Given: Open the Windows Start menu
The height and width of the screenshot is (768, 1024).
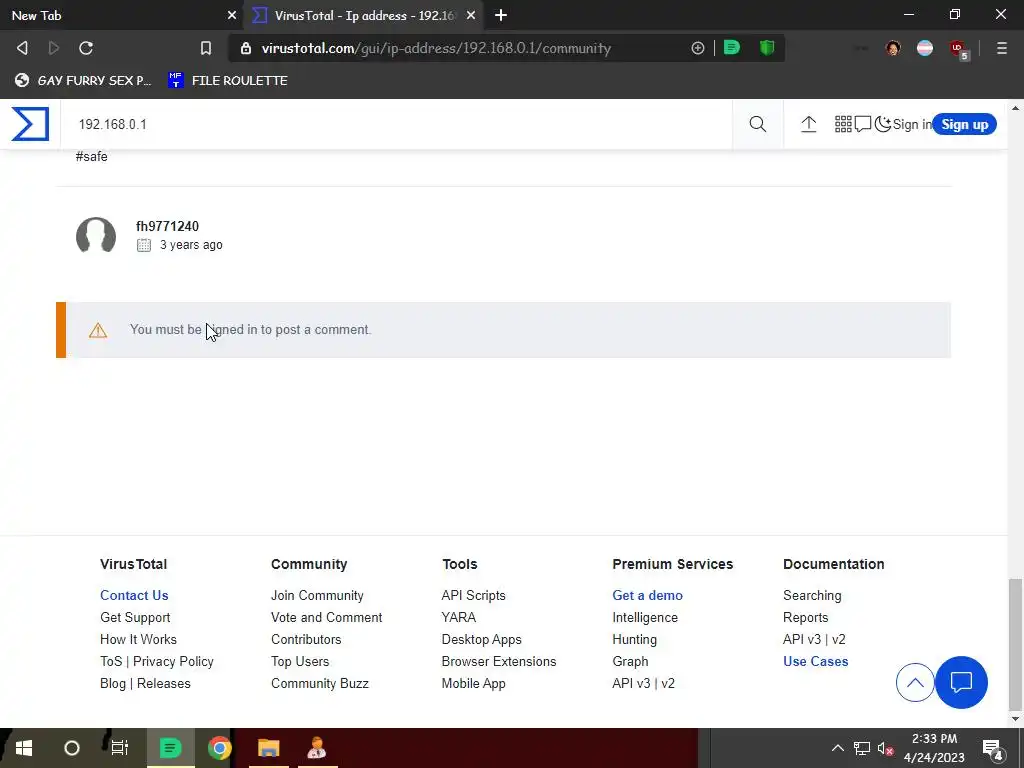Looking at the screenshot, I should coord(24,748).
